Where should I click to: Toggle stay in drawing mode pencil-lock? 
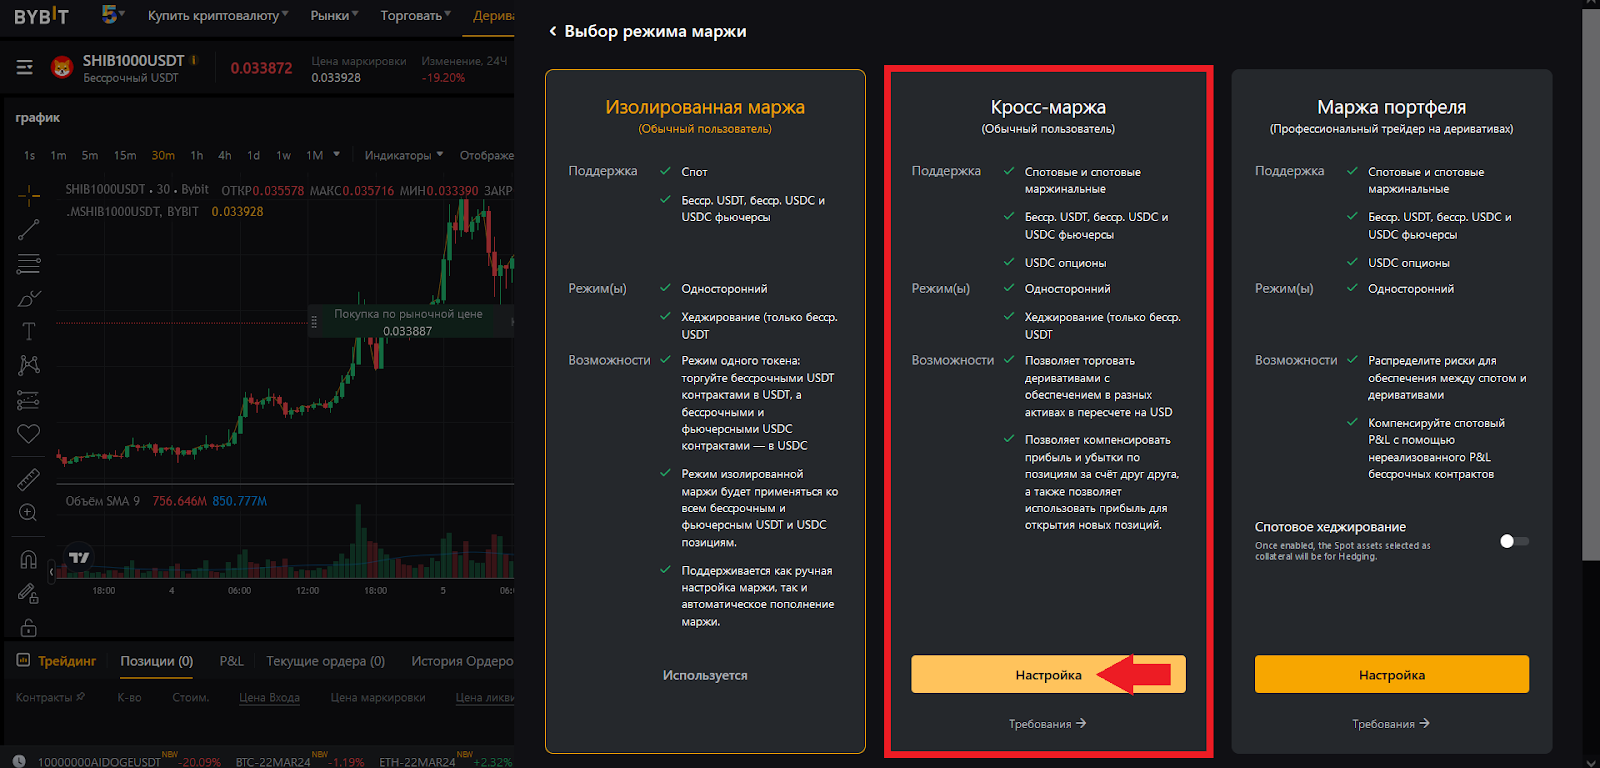click(28, 593)
